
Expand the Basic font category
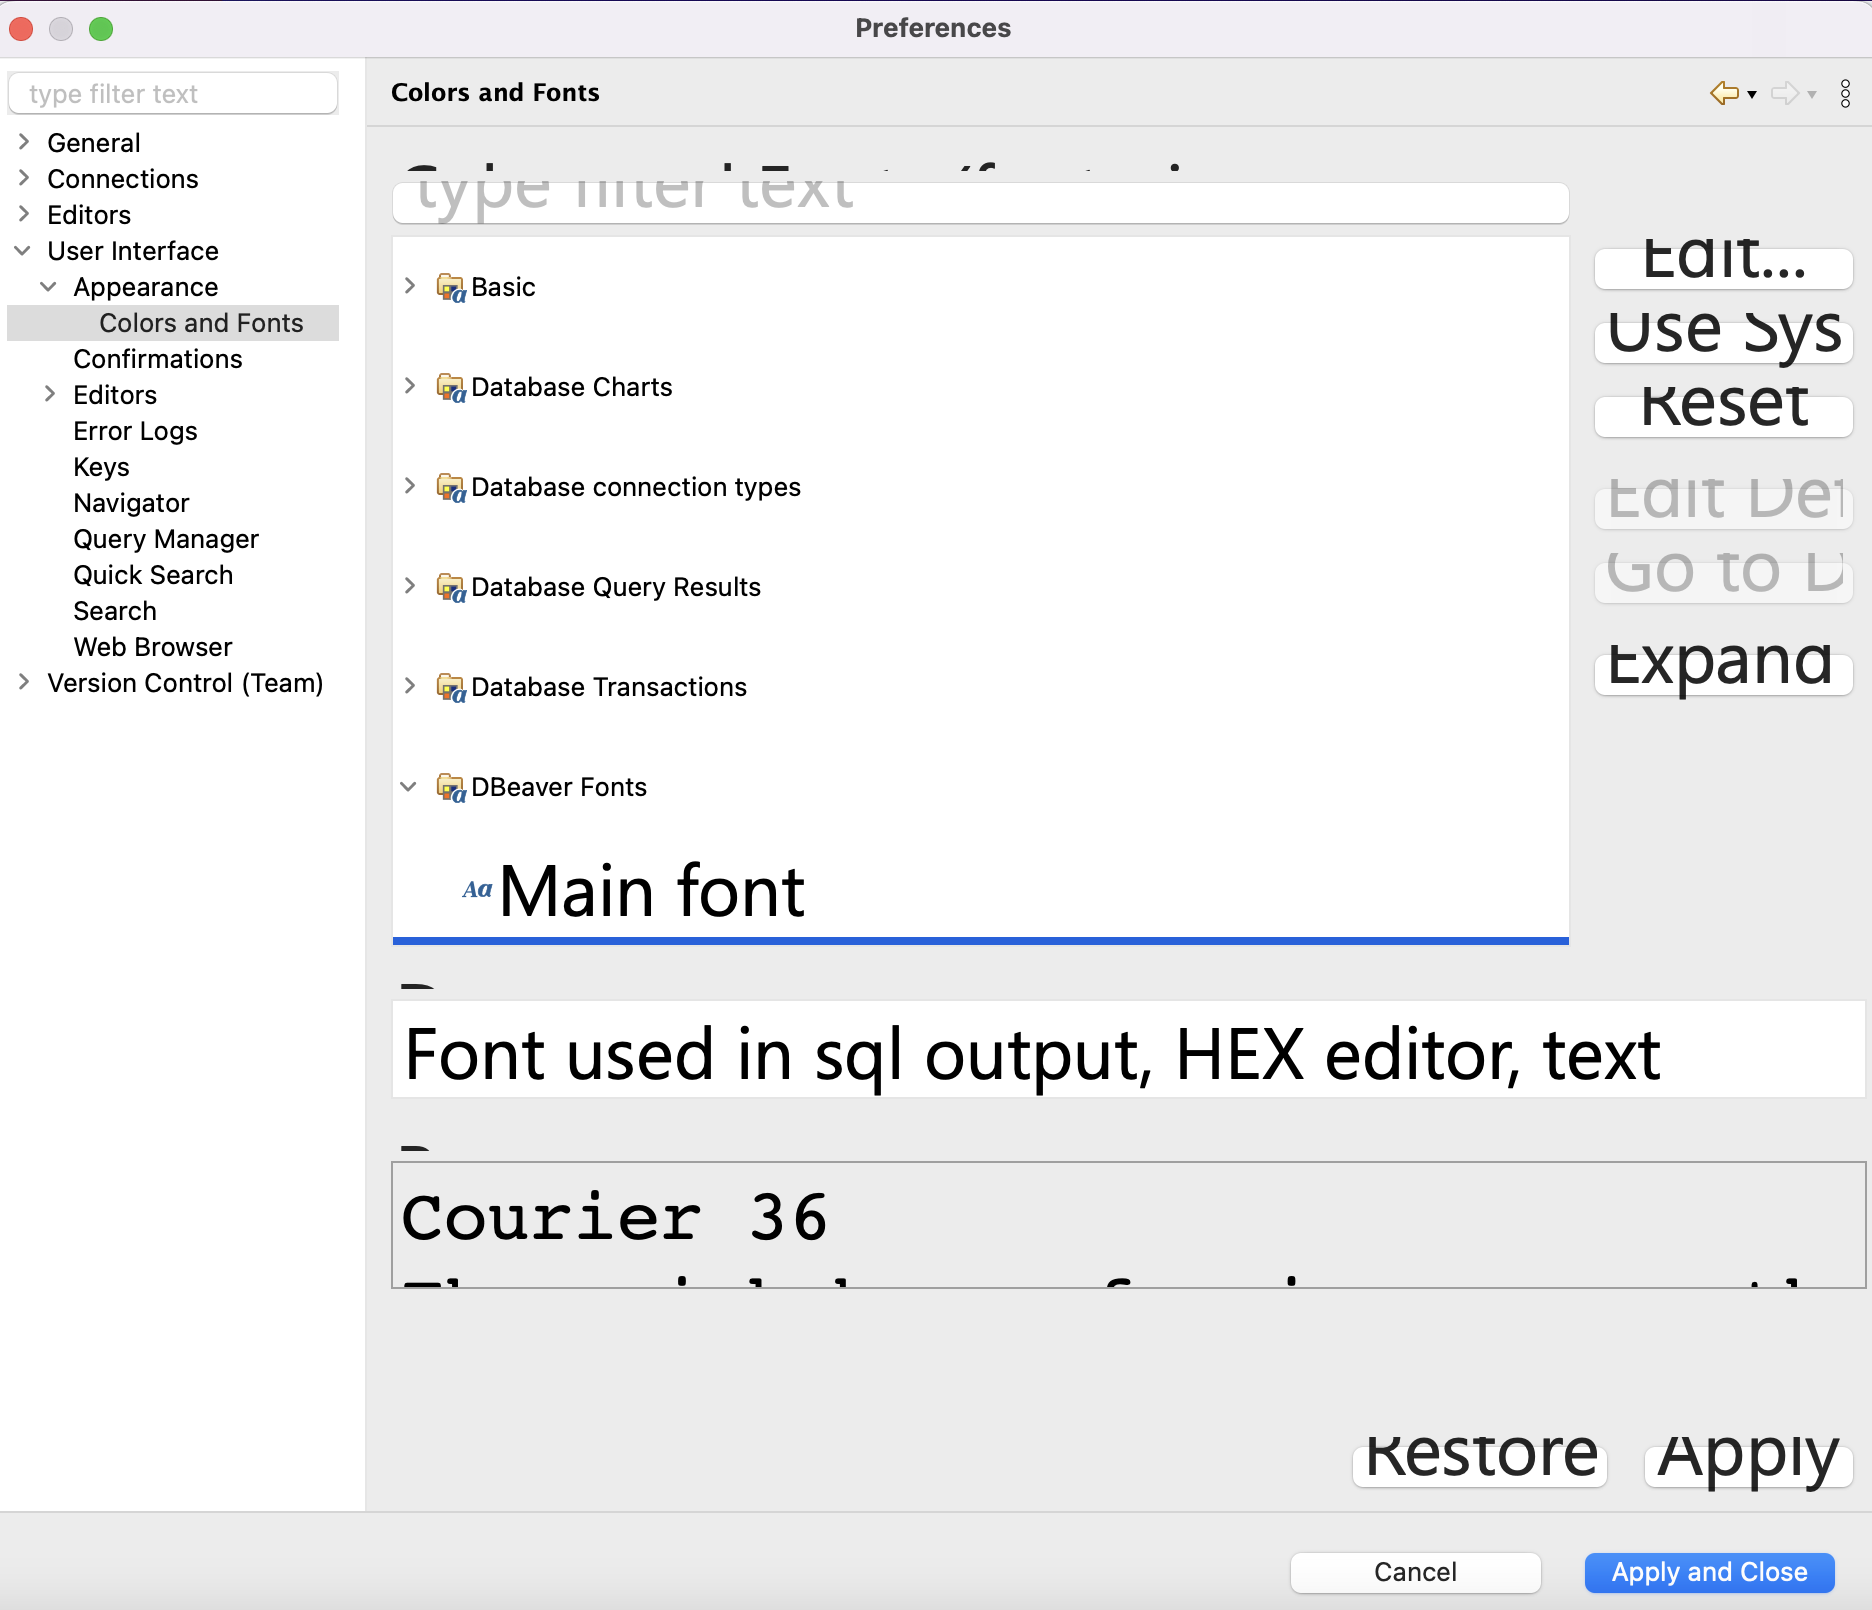tap(410, 286)
